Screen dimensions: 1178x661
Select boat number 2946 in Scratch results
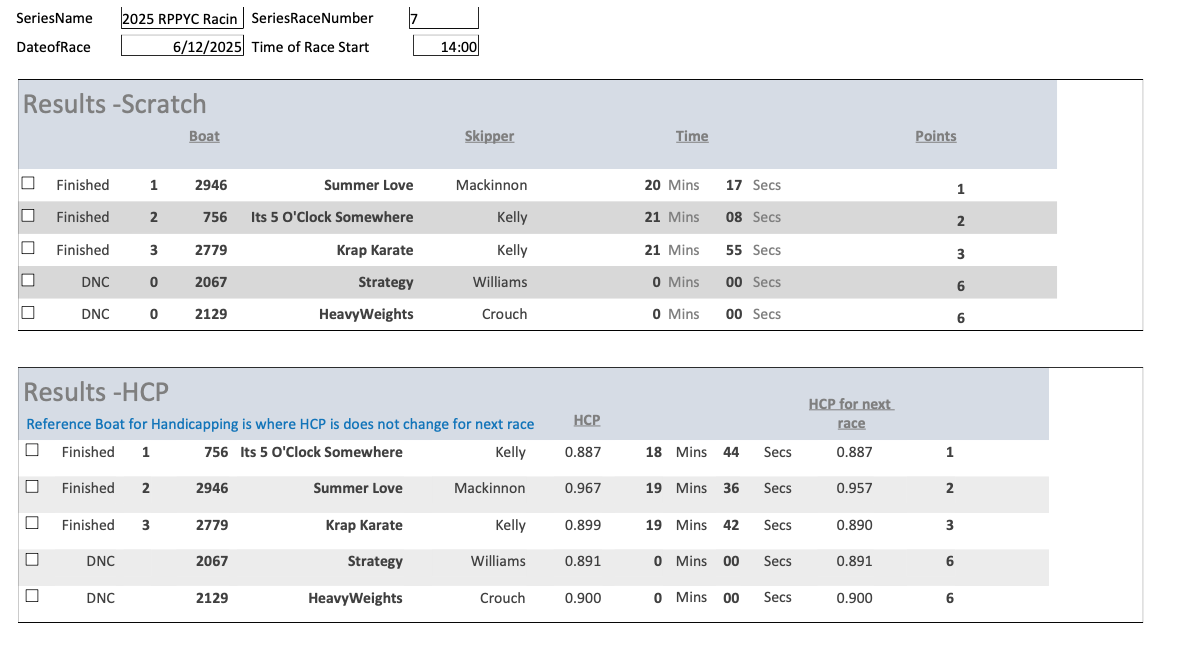click(211, 185)
